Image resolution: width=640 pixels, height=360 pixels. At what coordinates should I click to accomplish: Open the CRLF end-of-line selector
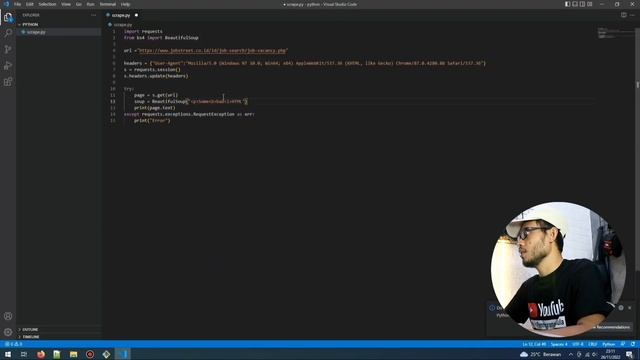[593, 344]
